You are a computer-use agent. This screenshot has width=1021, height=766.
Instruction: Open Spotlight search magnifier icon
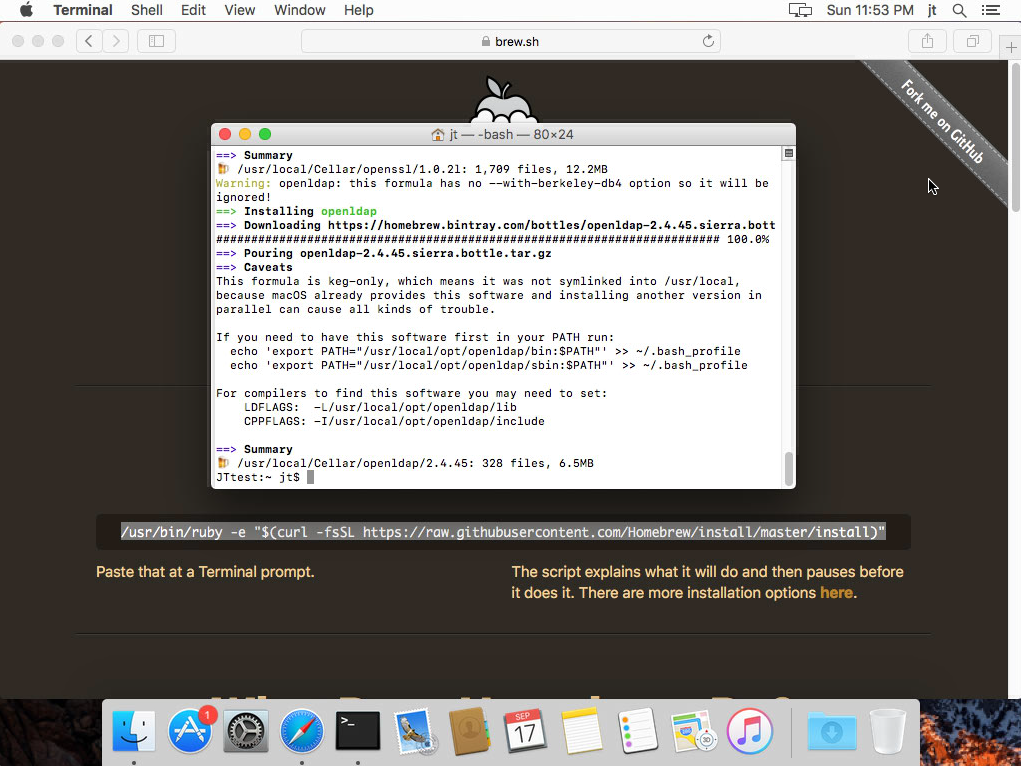pyautogui.click(x=959, y=10)
